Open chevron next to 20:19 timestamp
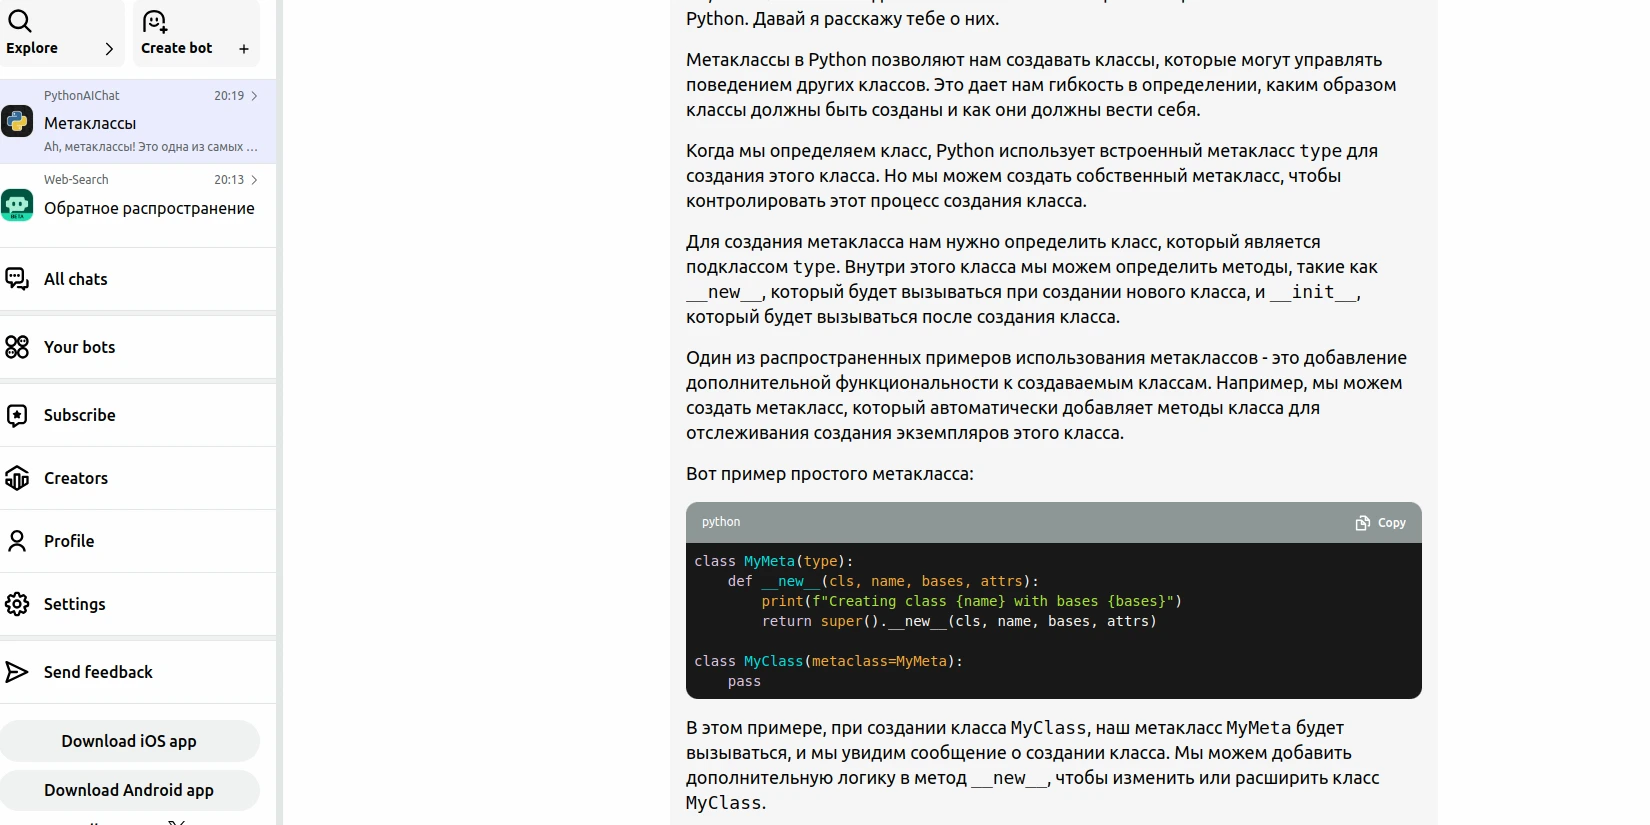1650x825 pixels. (x=255, y=96)
